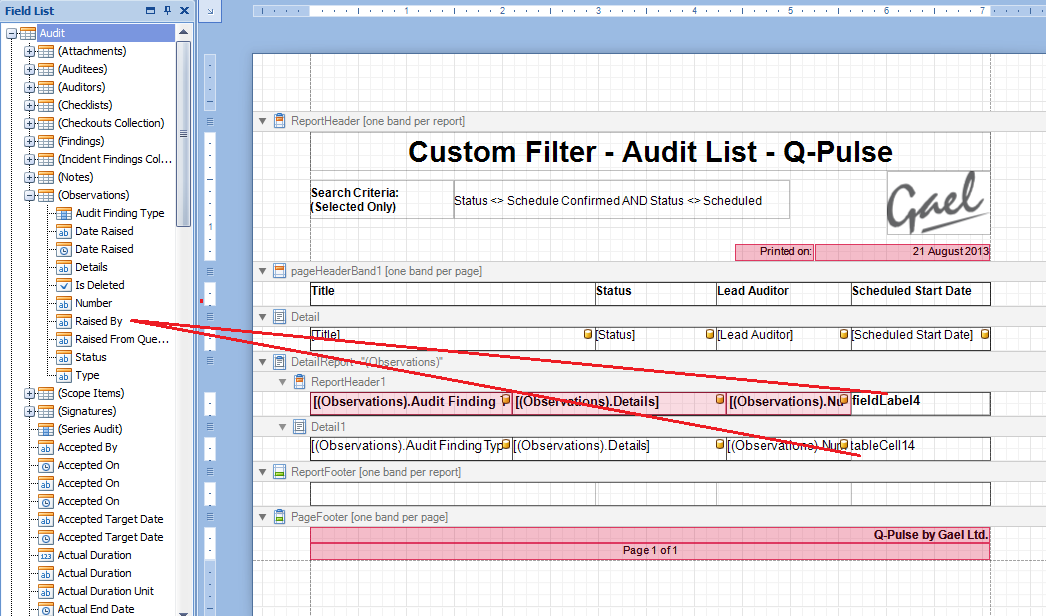
Task: Collapse the (Observations) node
Action: 29,196
